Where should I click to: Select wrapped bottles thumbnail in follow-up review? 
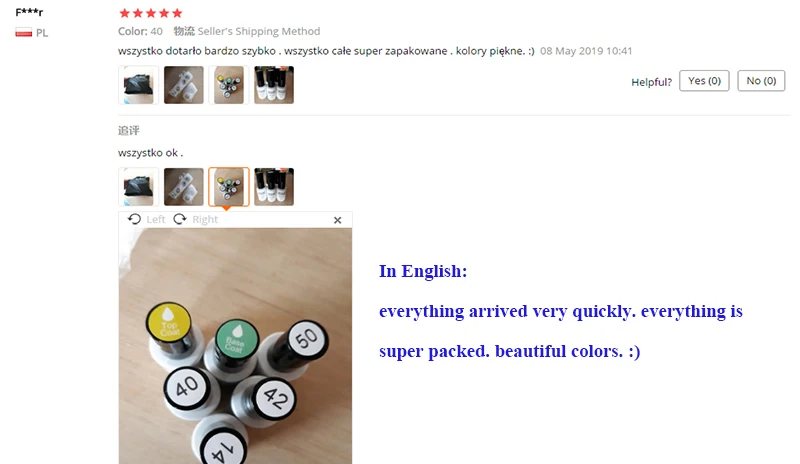184,187
